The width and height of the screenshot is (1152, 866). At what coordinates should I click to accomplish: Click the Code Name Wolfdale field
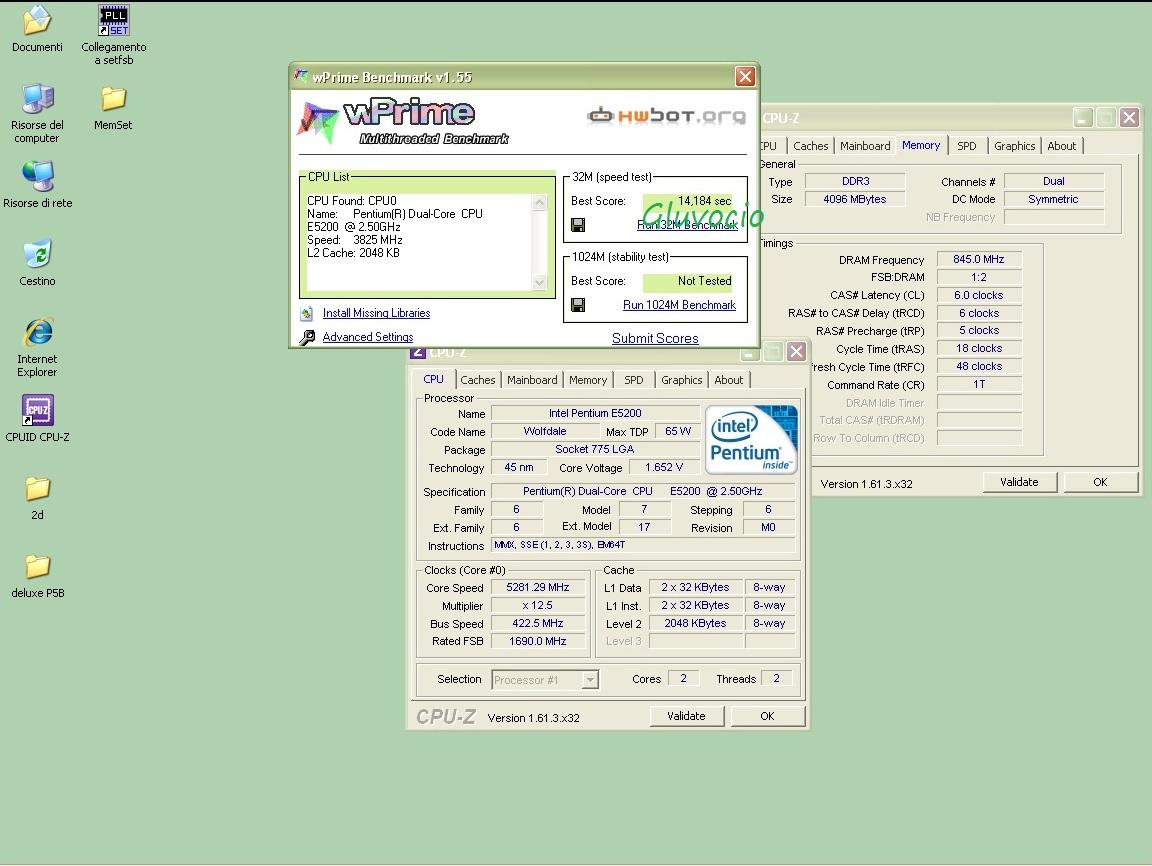click(545, 432)
